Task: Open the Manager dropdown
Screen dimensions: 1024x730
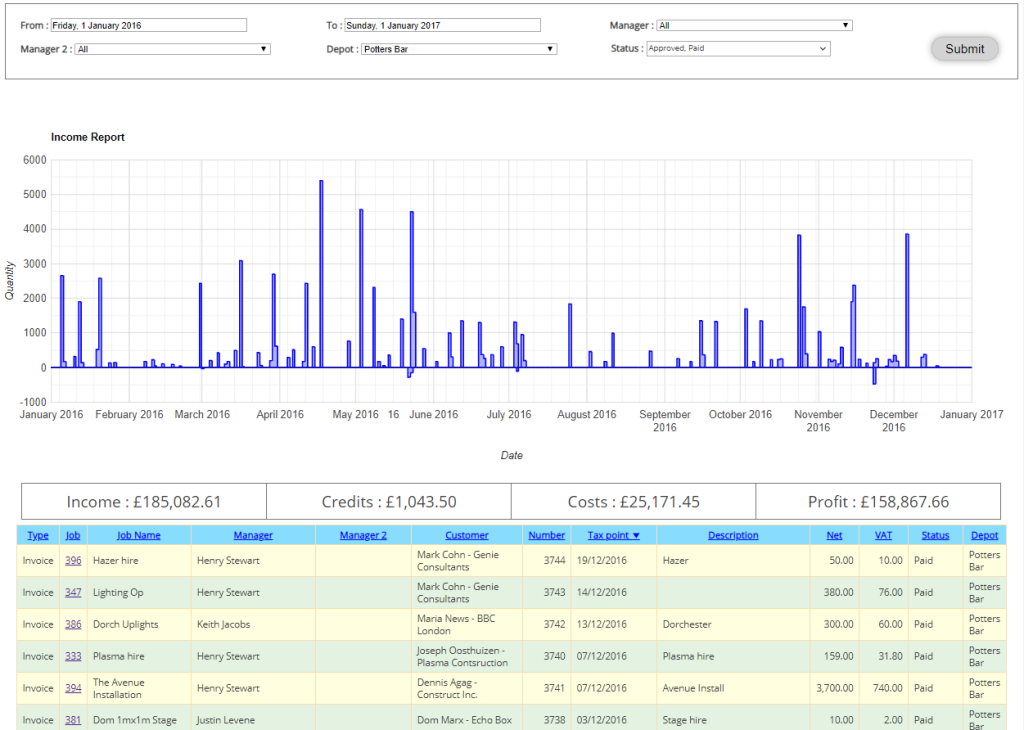Action: 754,25
